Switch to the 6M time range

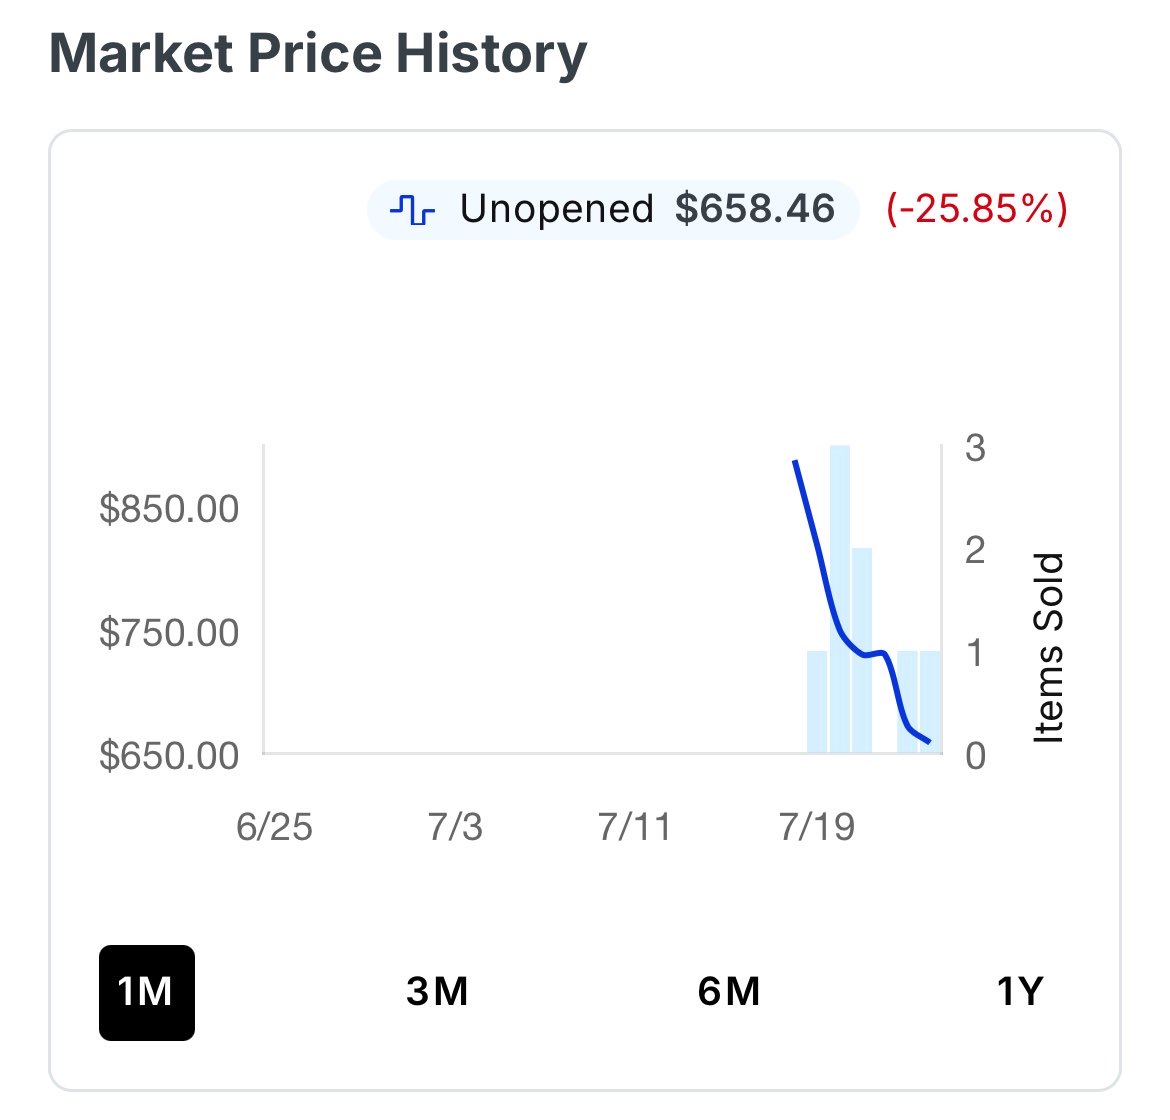[x=729, y=992]
